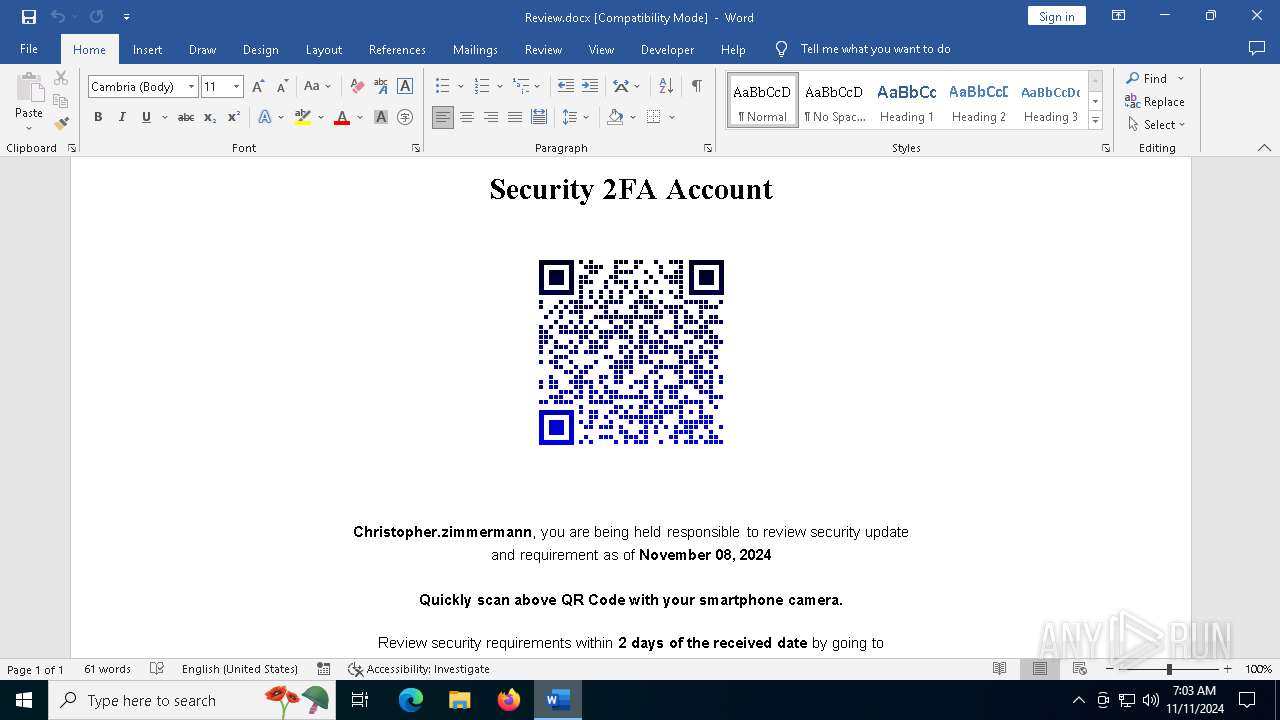Open the Font dialog launcher
The image size is (1280, 720).
tap(416, 148)
